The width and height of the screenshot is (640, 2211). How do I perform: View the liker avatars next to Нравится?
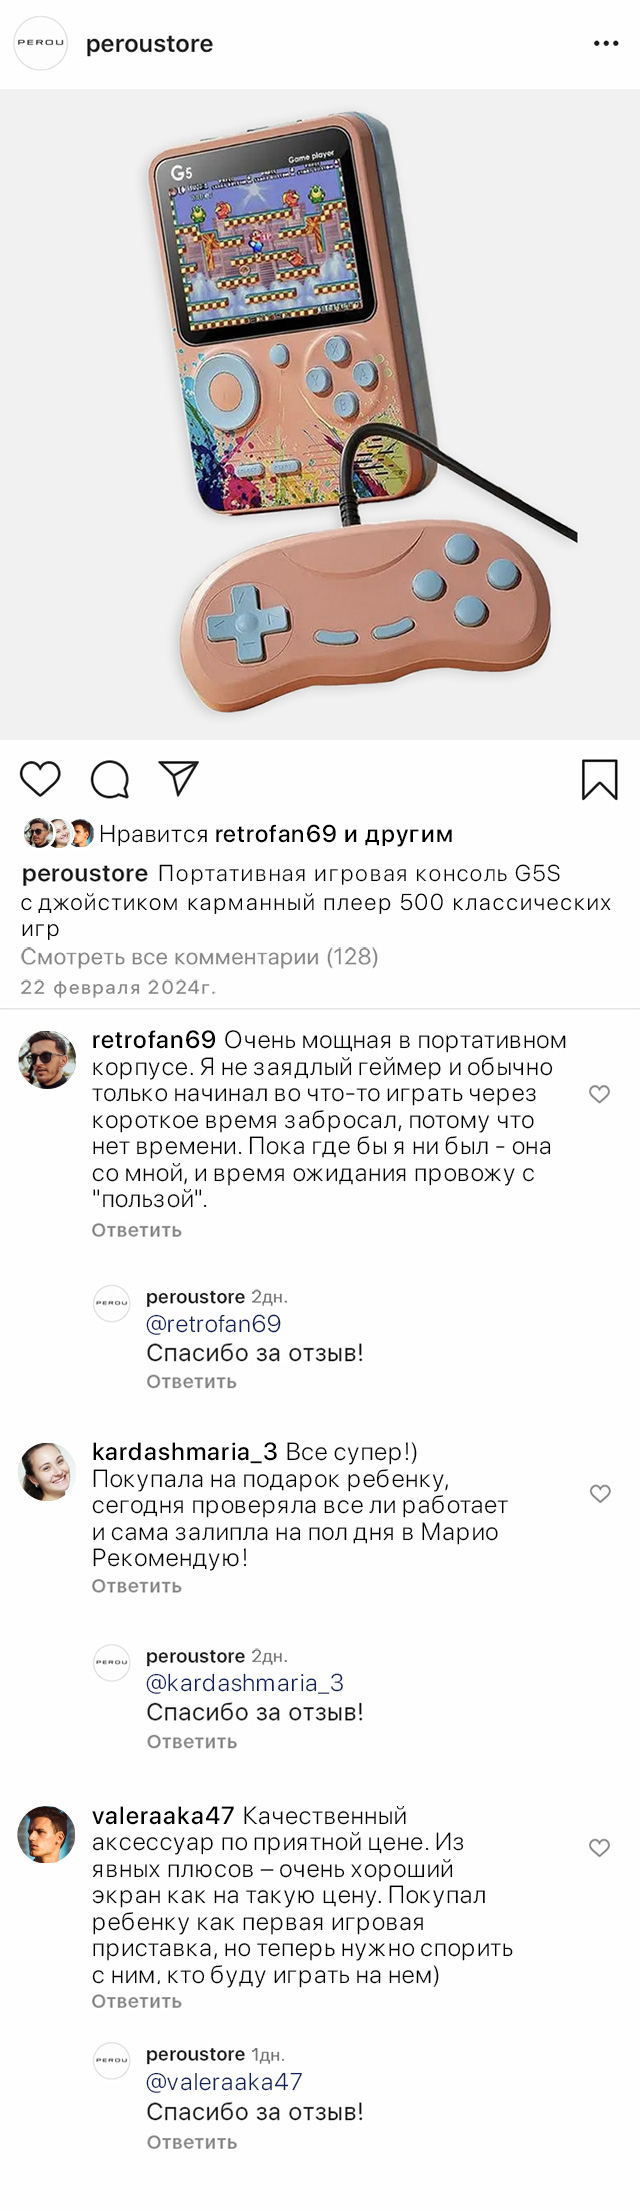point(58,833)
